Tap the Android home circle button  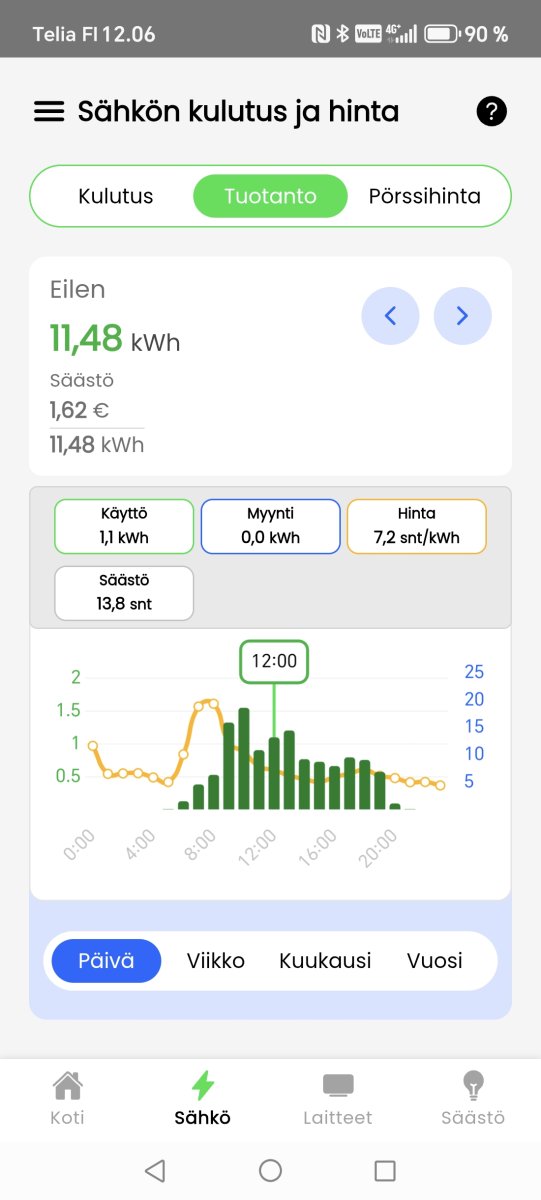270,1171
